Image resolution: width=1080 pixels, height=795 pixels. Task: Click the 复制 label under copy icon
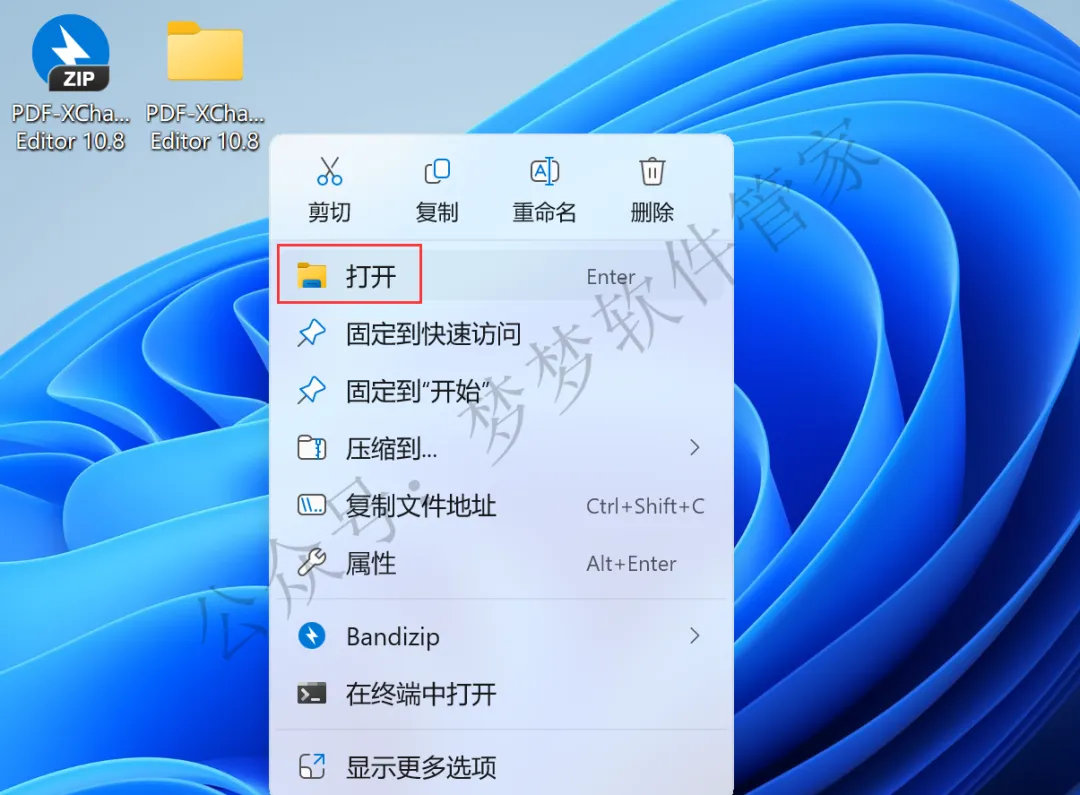[x=437, y=211]
